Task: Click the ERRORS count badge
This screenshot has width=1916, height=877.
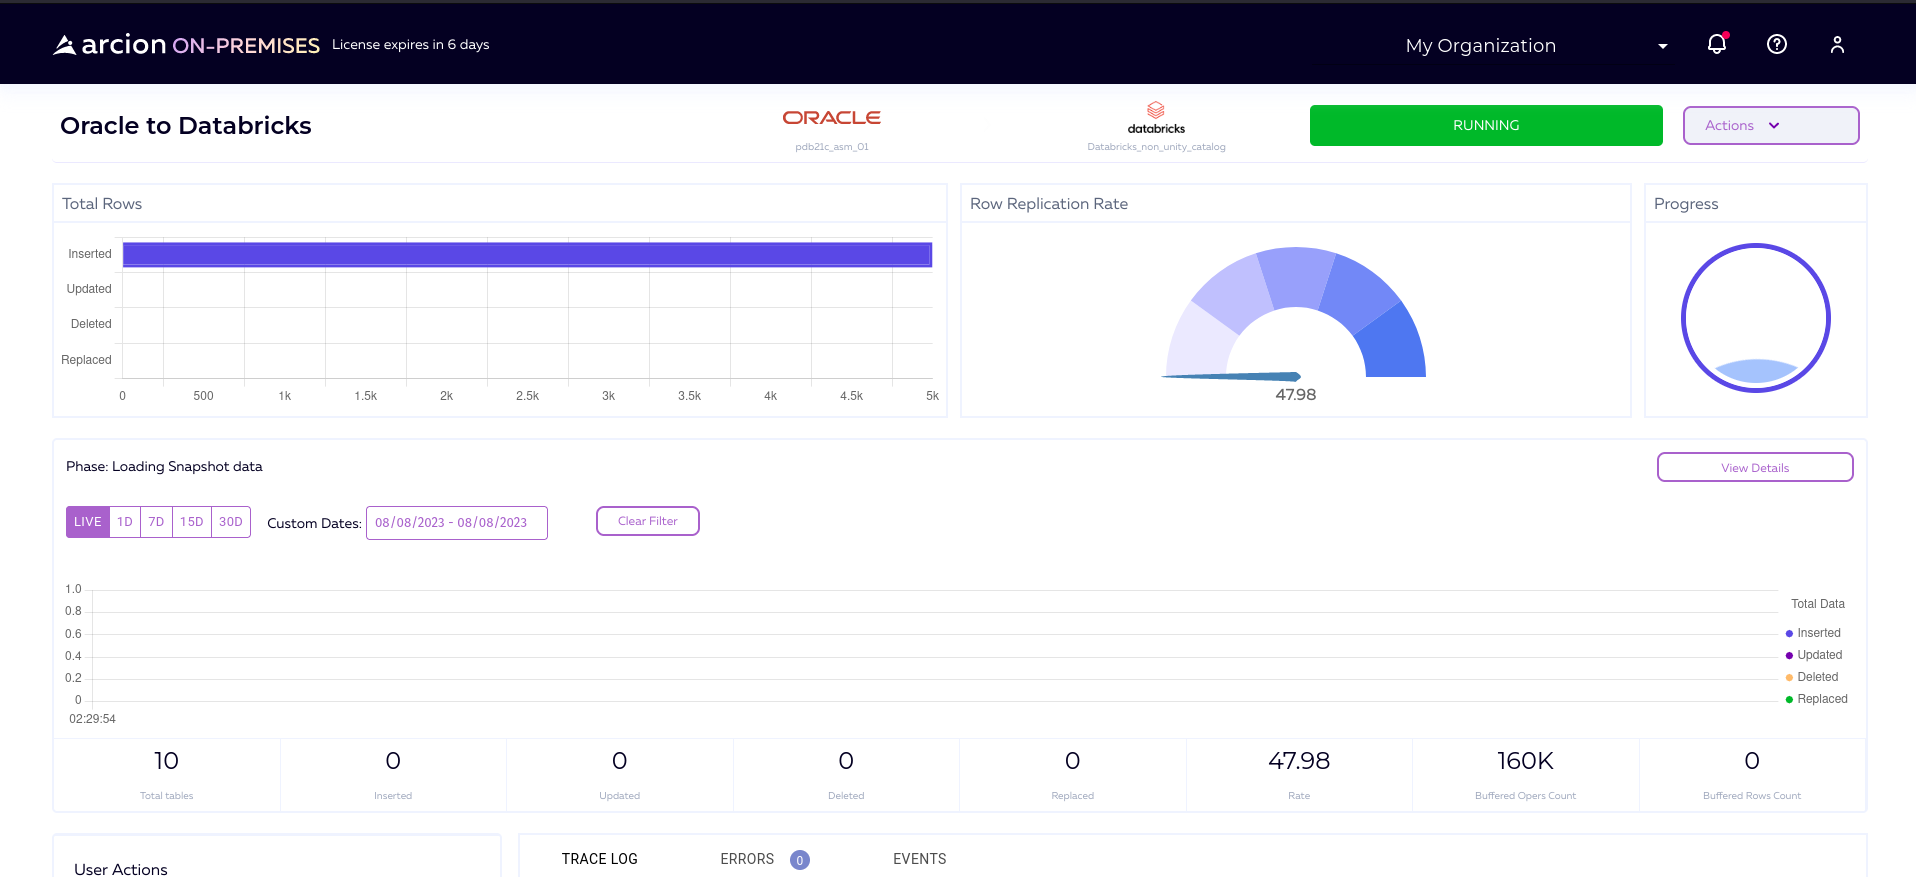Action: tap(800, 860)
